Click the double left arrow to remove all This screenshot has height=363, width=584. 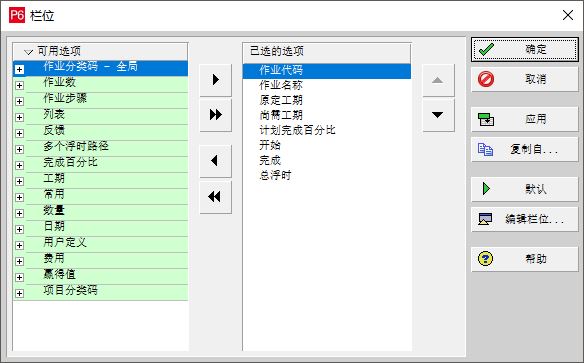point(215,197)
